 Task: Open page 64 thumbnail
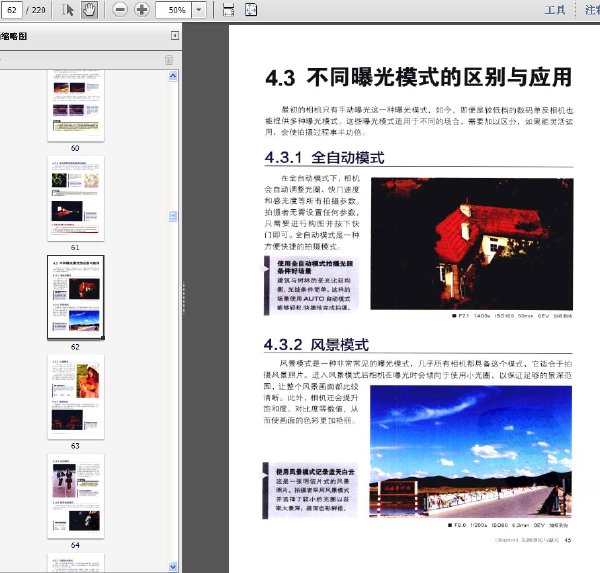tap(76, 496)
